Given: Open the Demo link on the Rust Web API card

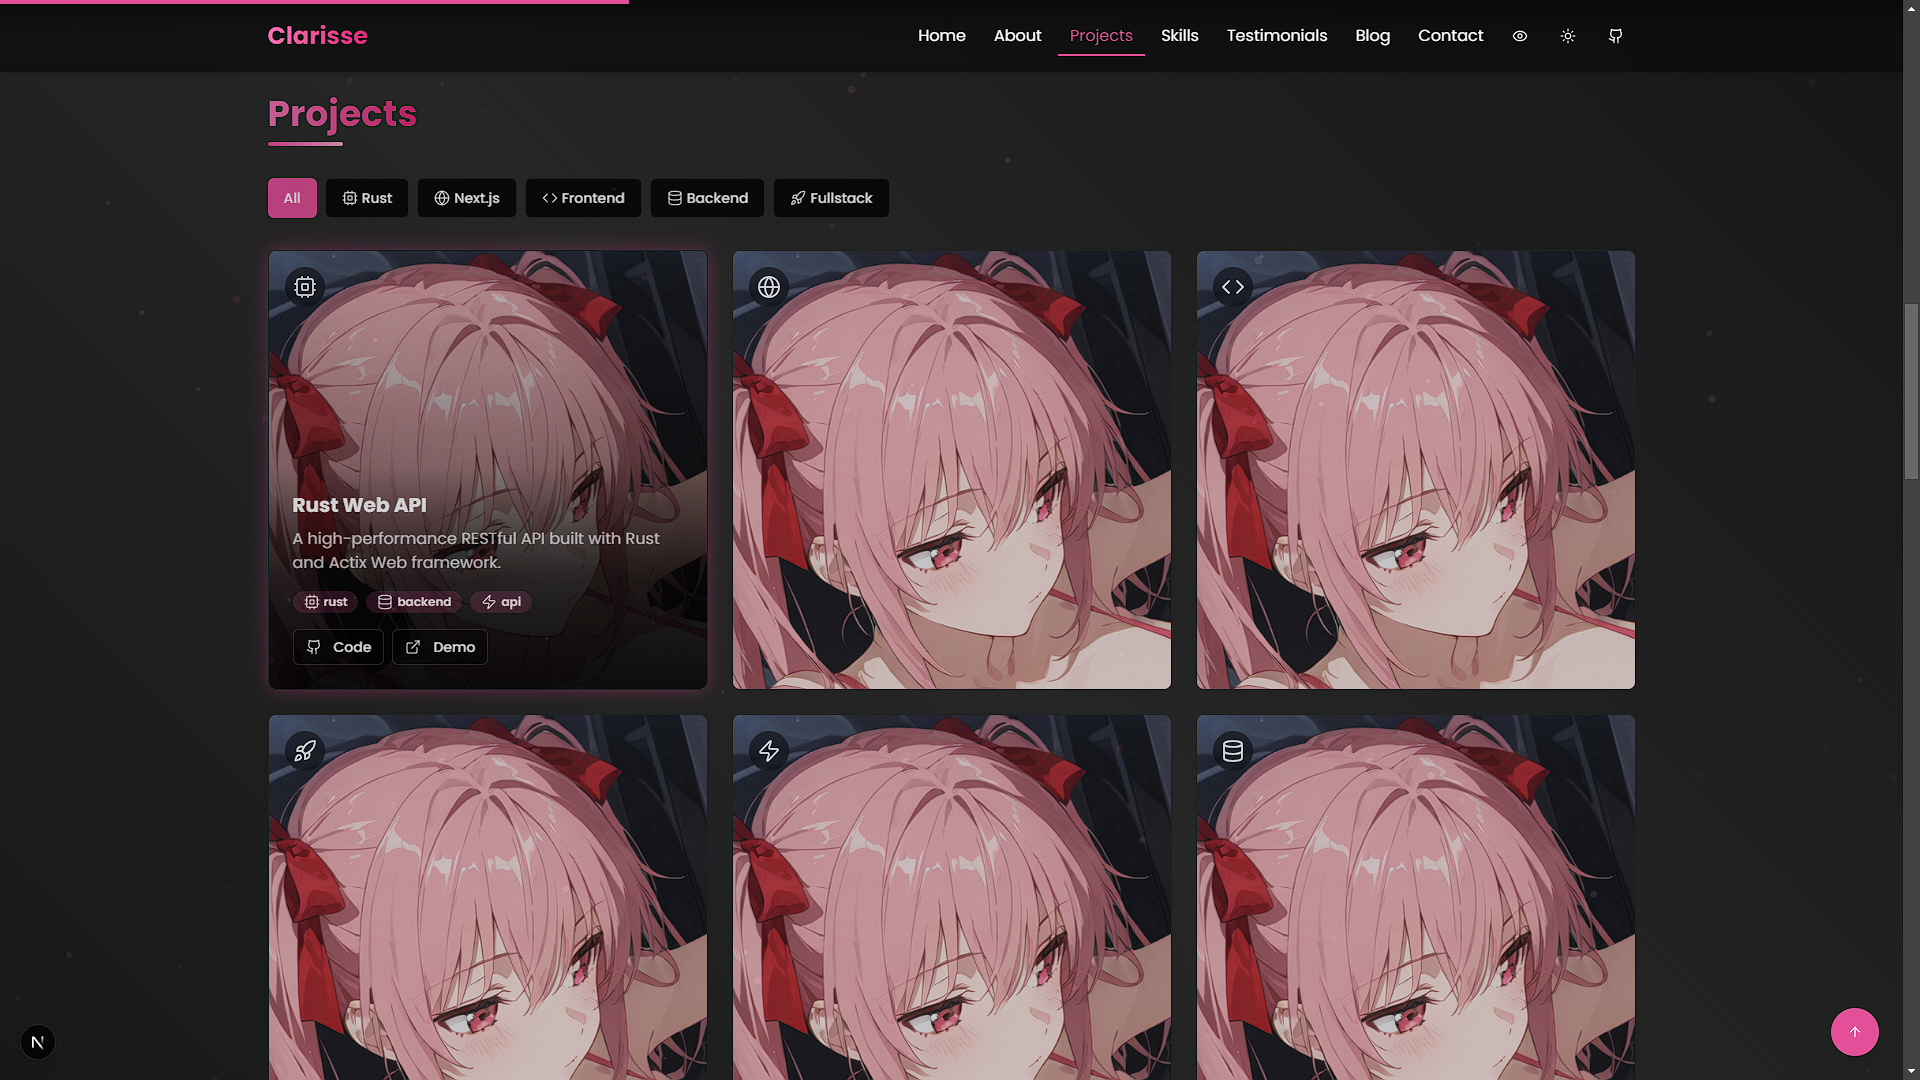Looking at the screenshot, I should (440, 647).
